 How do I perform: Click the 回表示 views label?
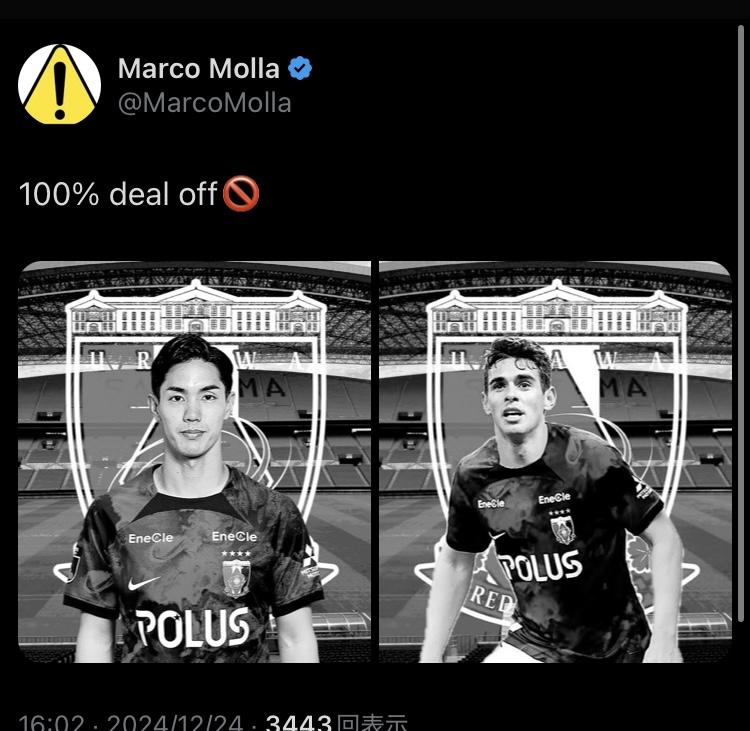pyautogui.click(x=372, y=722)
